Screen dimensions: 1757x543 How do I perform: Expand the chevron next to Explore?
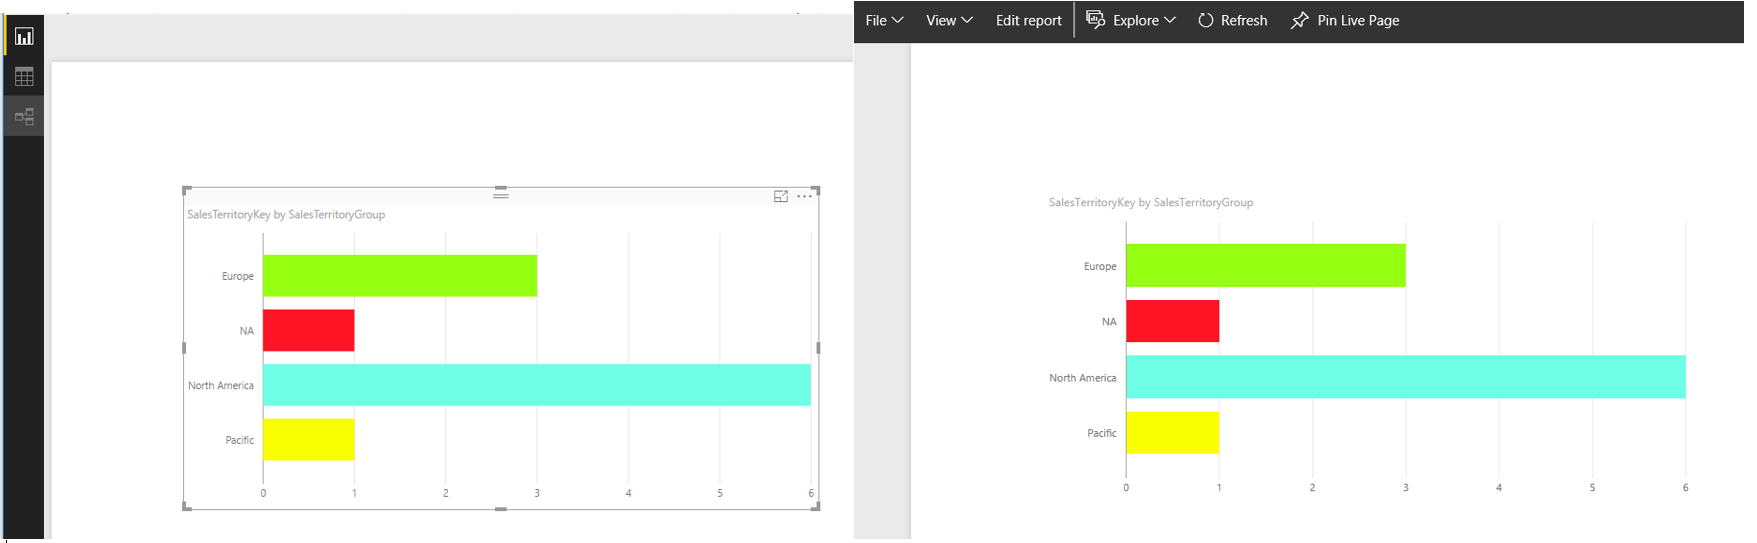(1170, 20)
